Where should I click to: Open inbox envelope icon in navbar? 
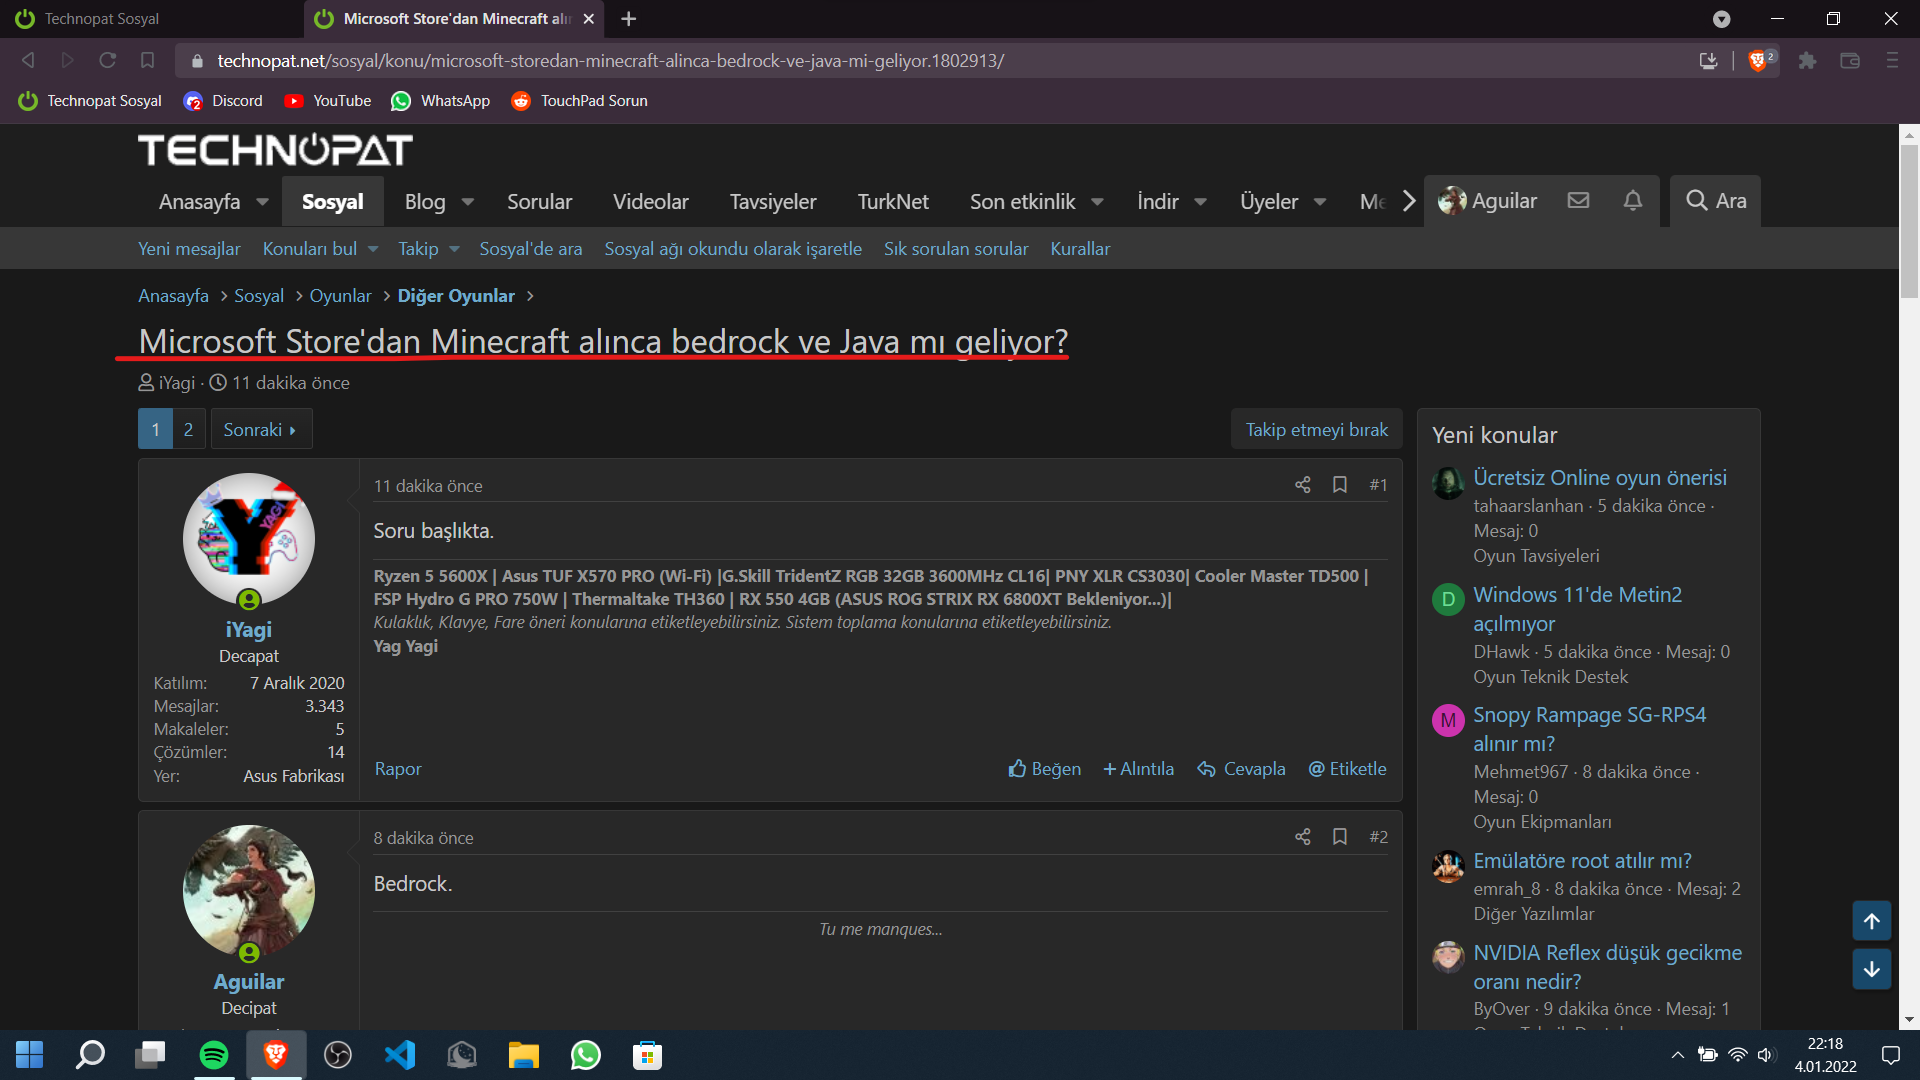(1578, 201)
